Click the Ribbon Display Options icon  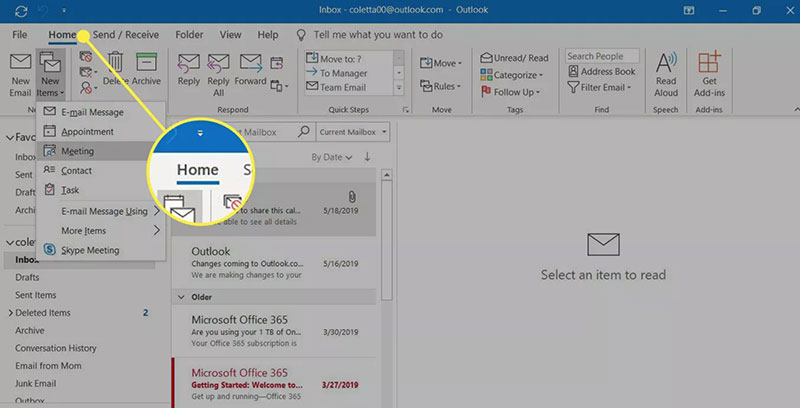click(x=689, y=10)
